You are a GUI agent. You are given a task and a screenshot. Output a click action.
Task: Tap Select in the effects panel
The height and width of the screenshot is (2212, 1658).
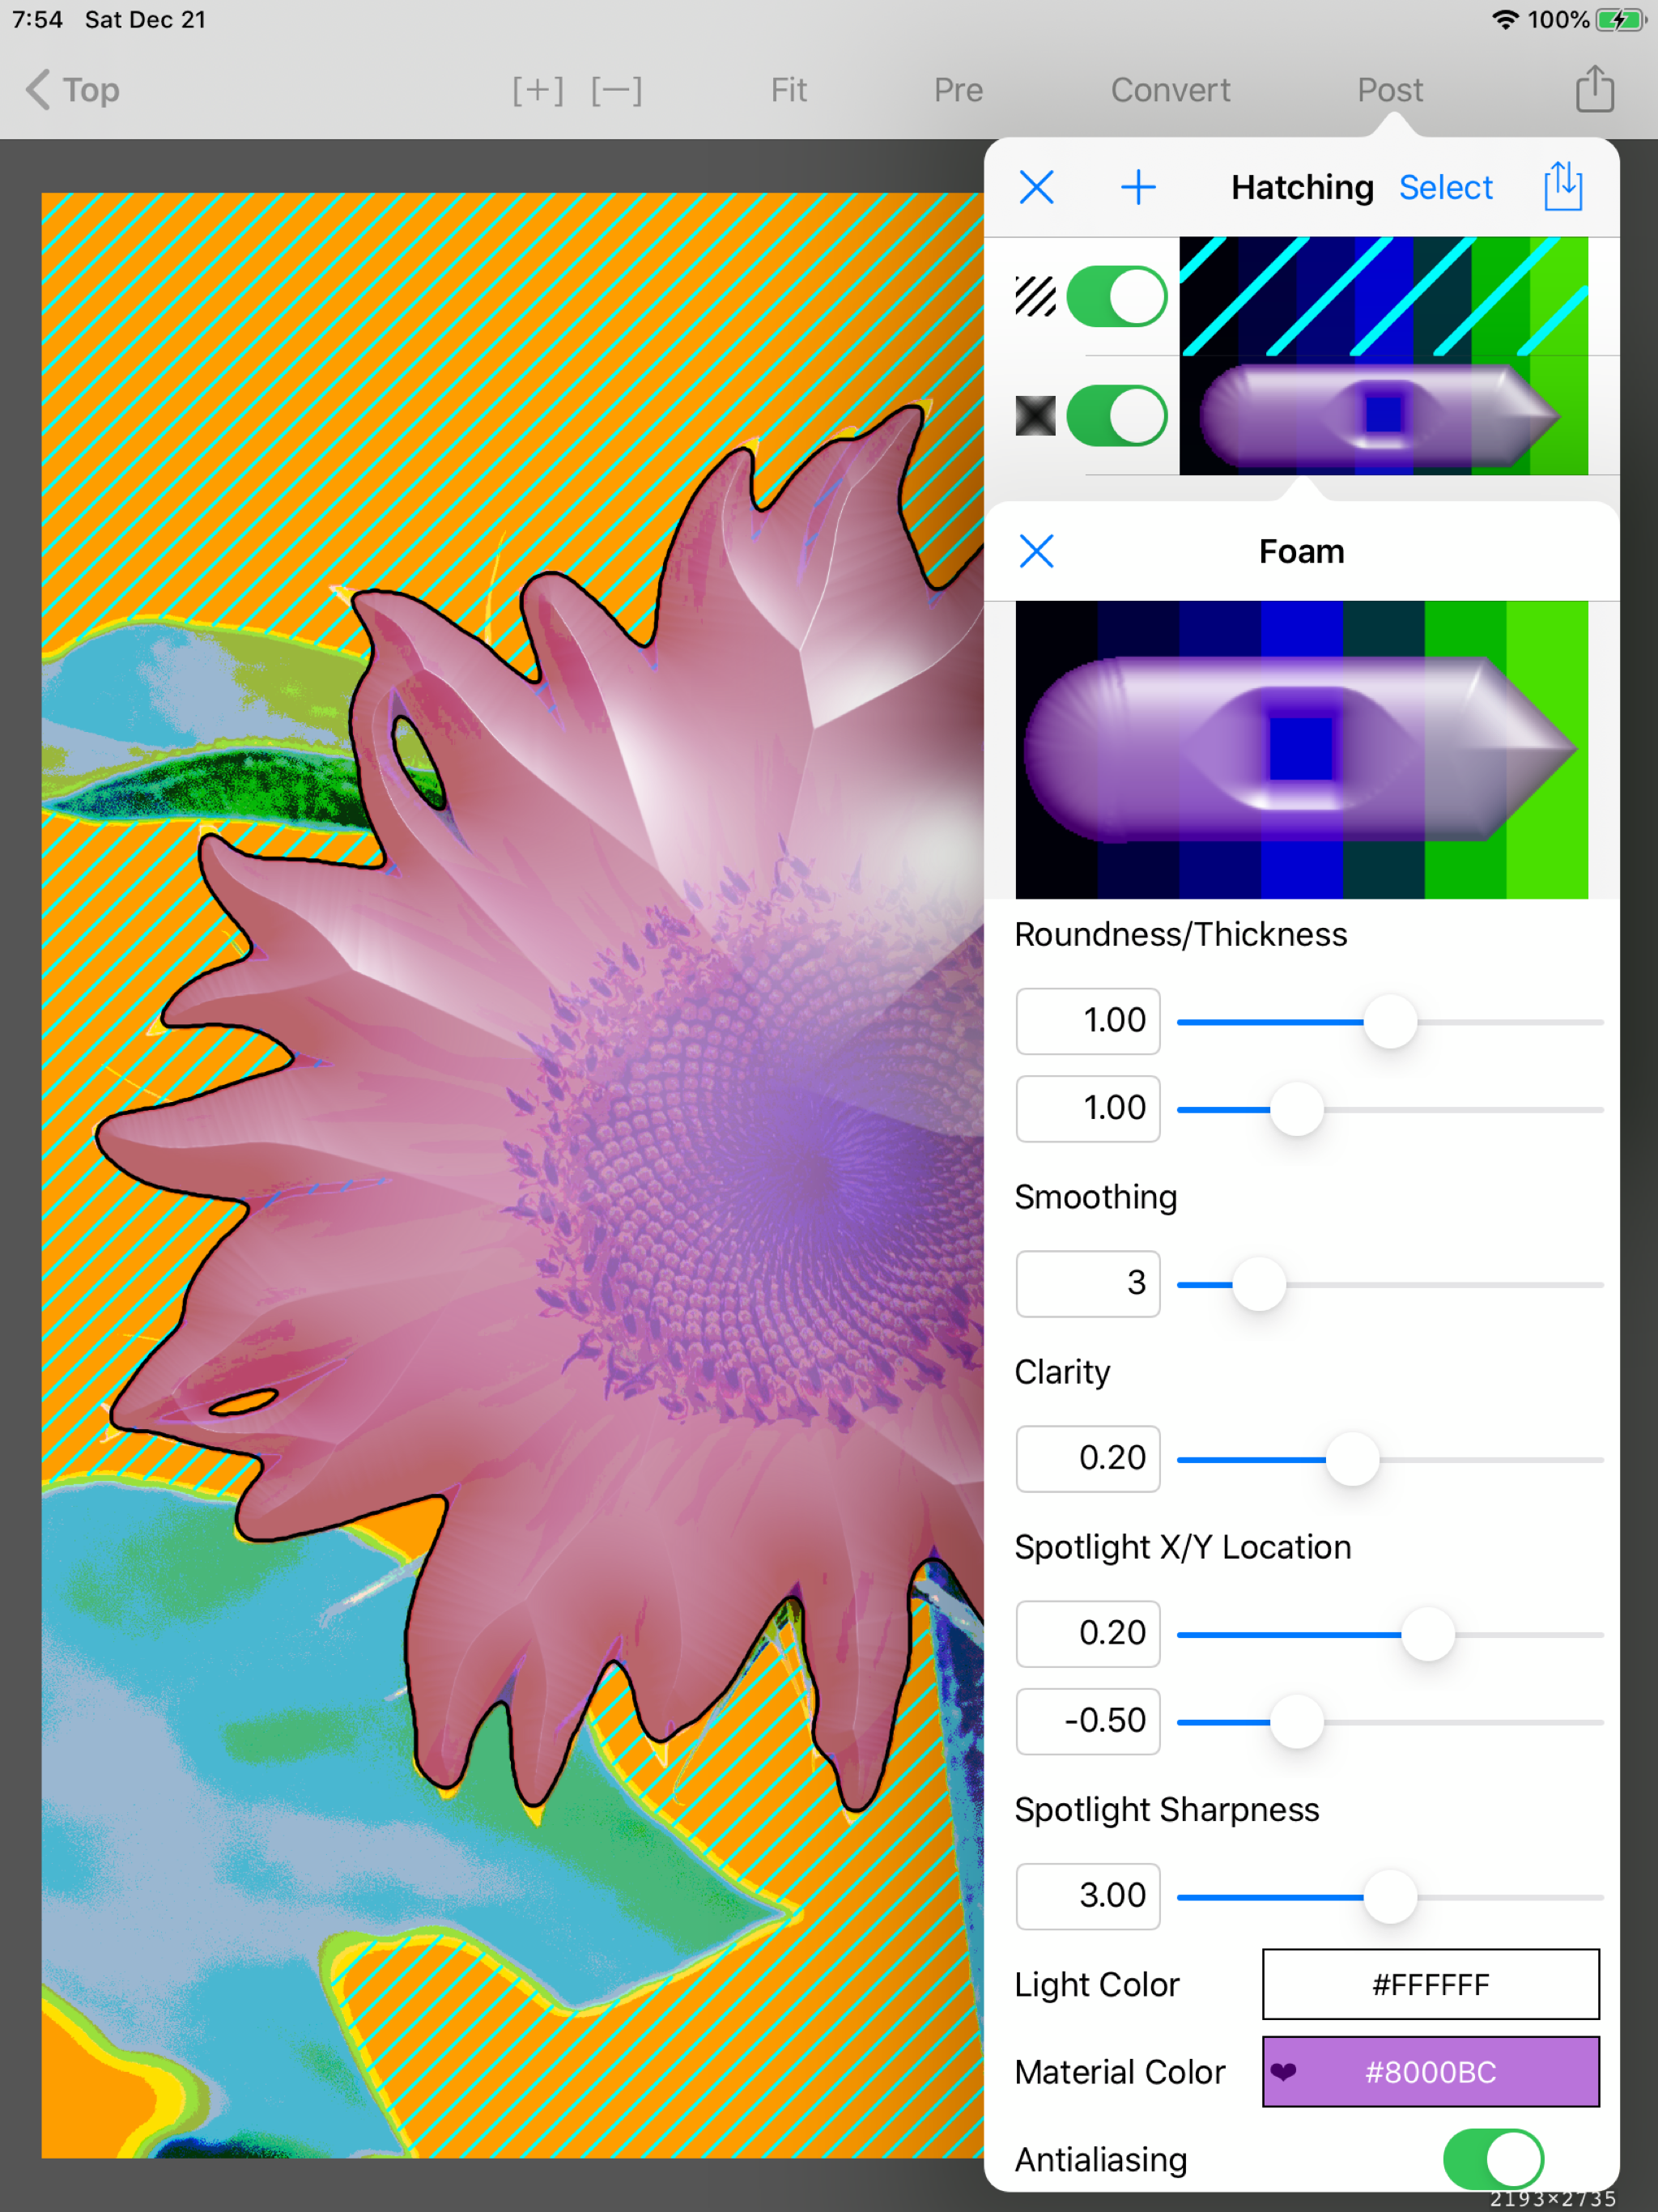point(1445,187)
